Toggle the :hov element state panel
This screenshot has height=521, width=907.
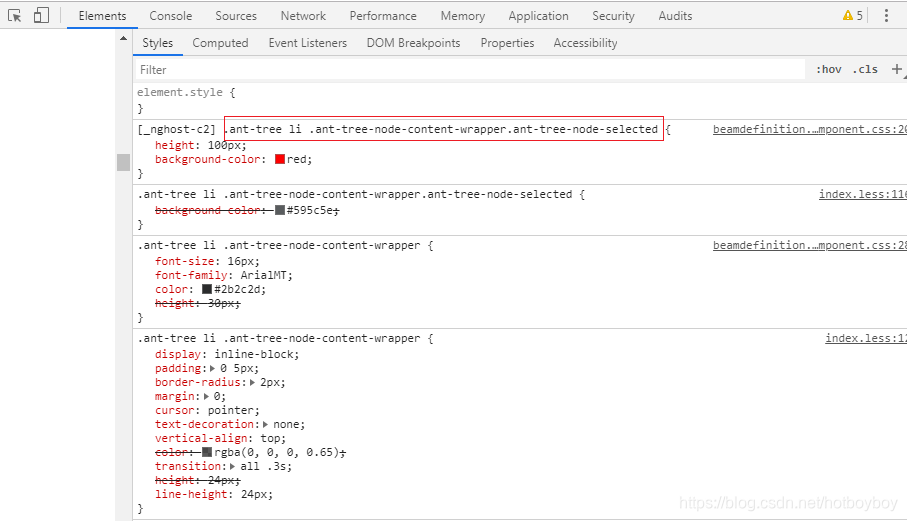[829, 69]
